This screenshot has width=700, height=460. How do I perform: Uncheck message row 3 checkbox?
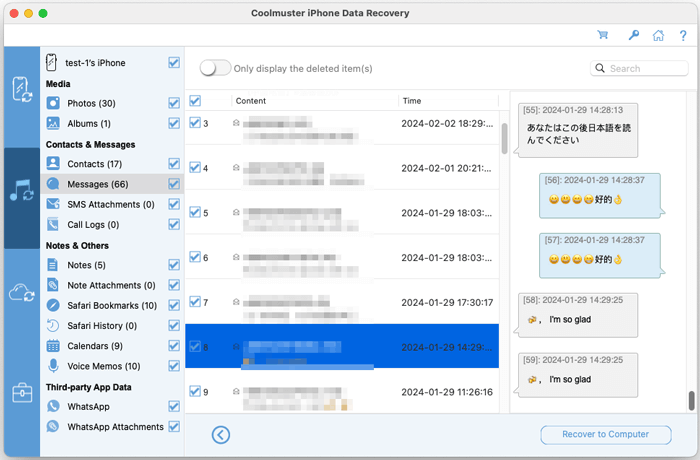click(x=195, y=123)
